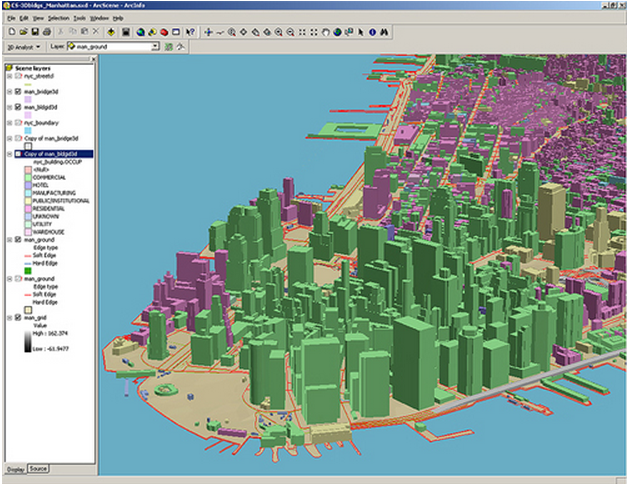Open the Tools menu

point(79,18)
